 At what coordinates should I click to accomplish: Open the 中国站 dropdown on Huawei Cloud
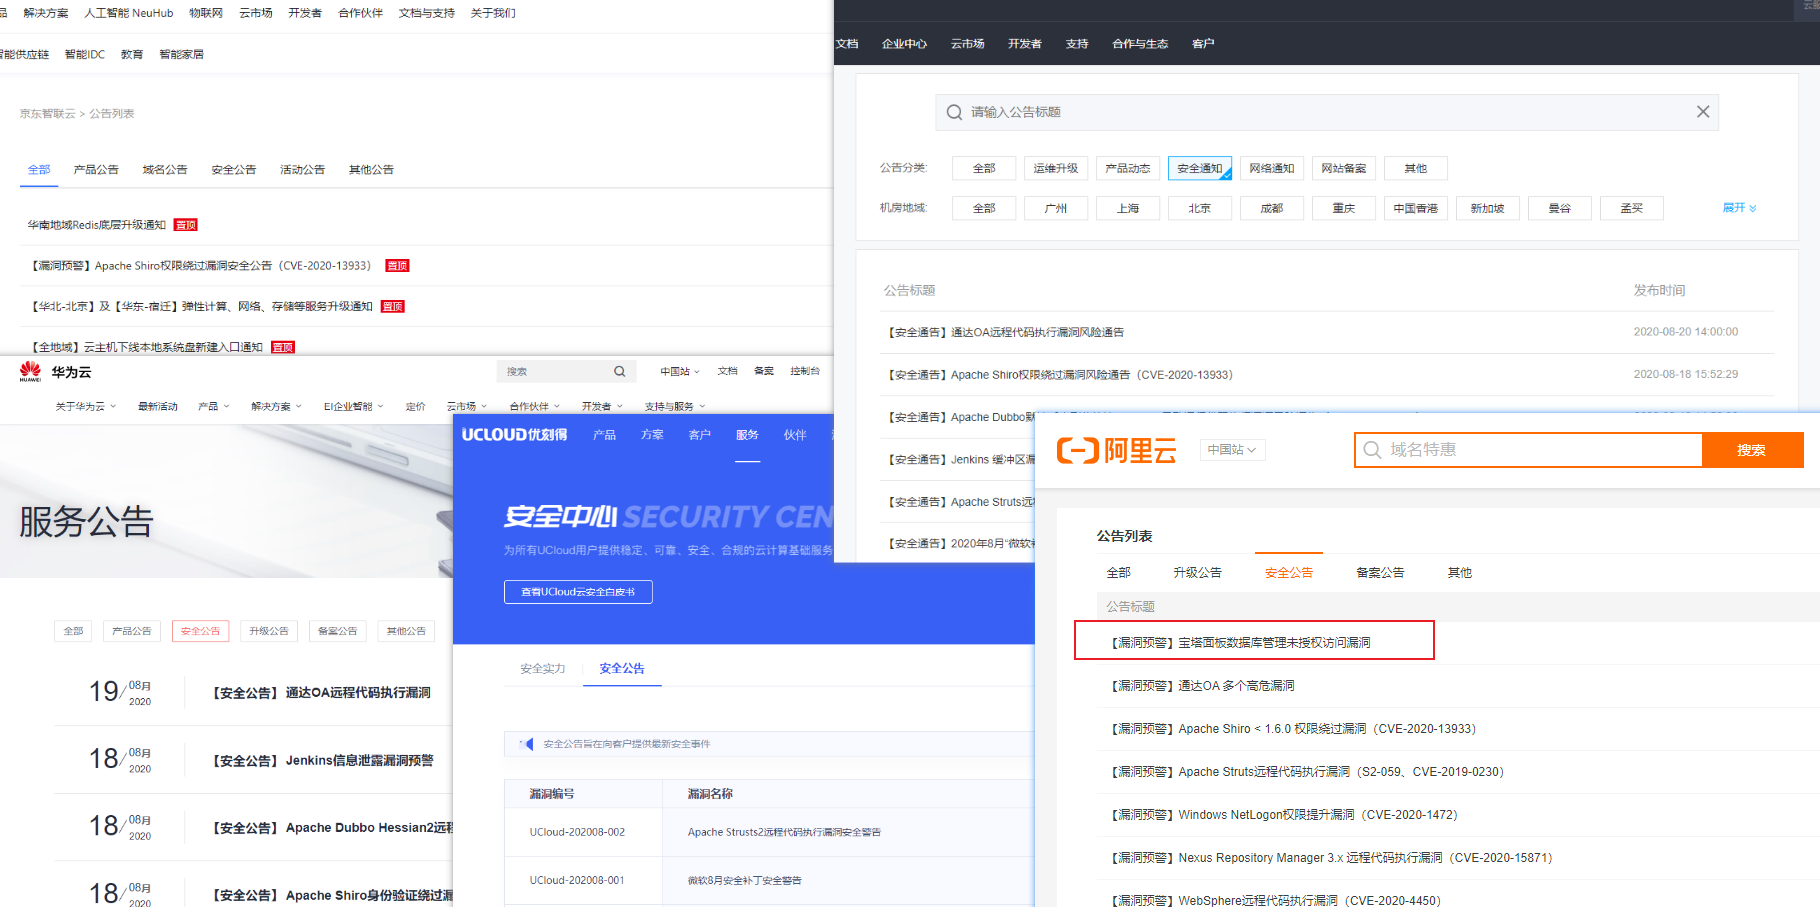(680, 371)
